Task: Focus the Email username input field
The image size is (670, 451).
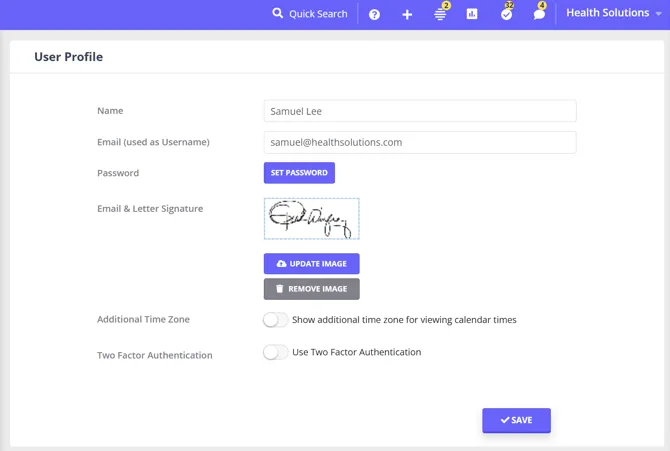Action: pos(420,142)
